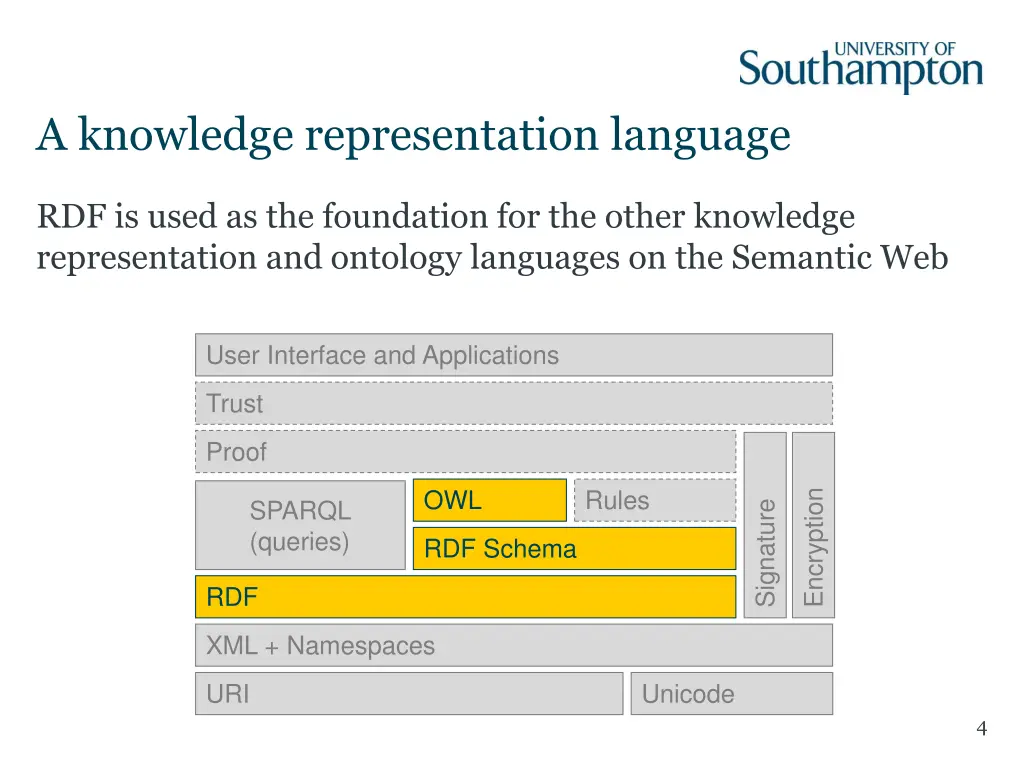Click the words 'Semantic Web' in the paragraph
Viewport: 1024px width, 768px height.
[x=839, y=258]
